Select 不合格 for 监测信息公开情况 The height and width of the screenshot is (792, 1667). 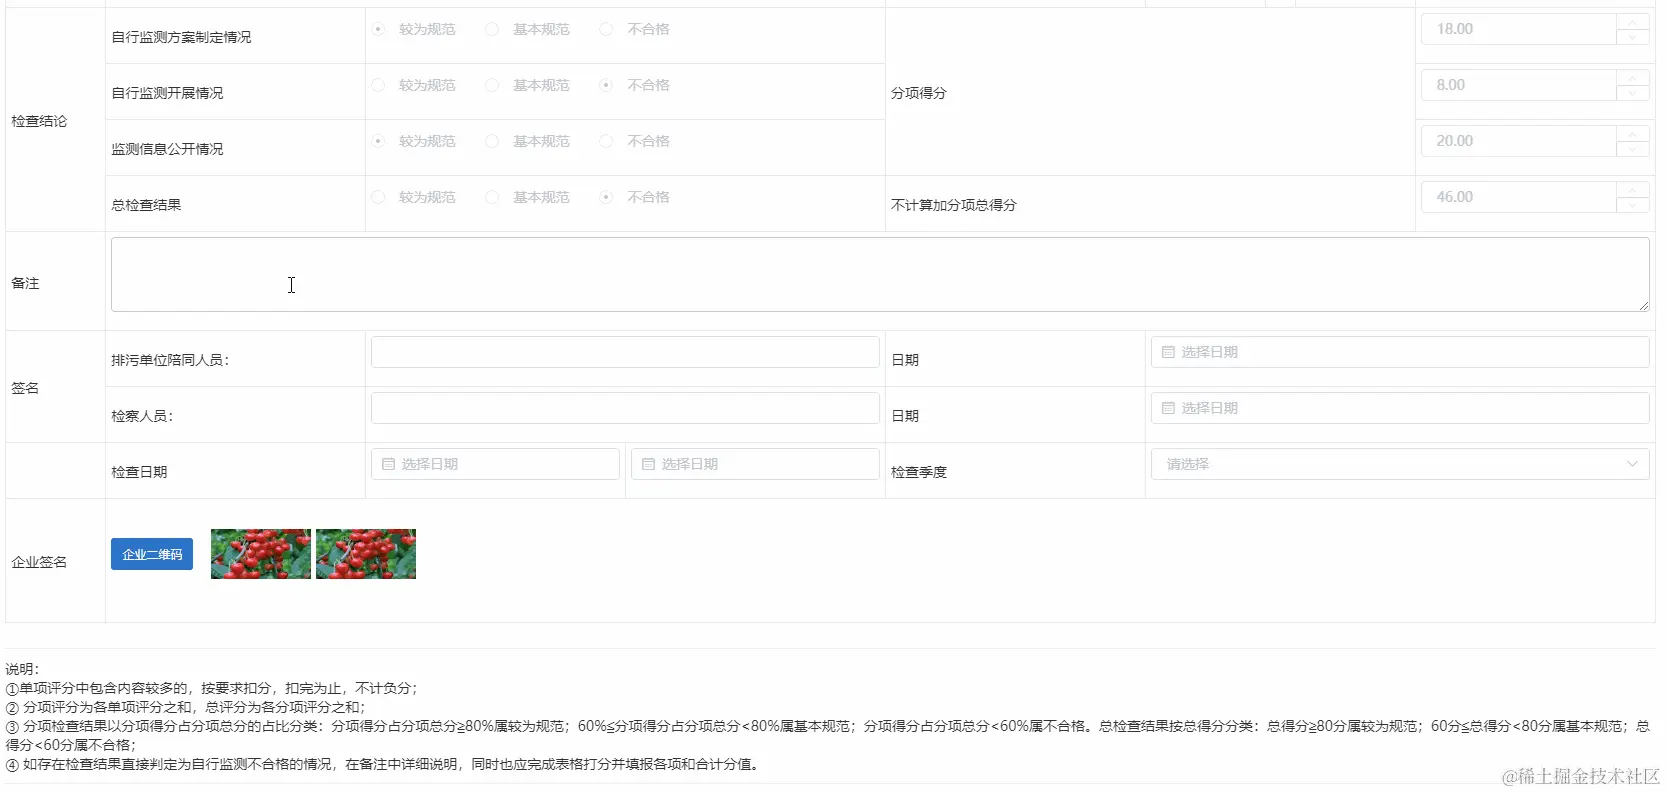pos(606,141)
